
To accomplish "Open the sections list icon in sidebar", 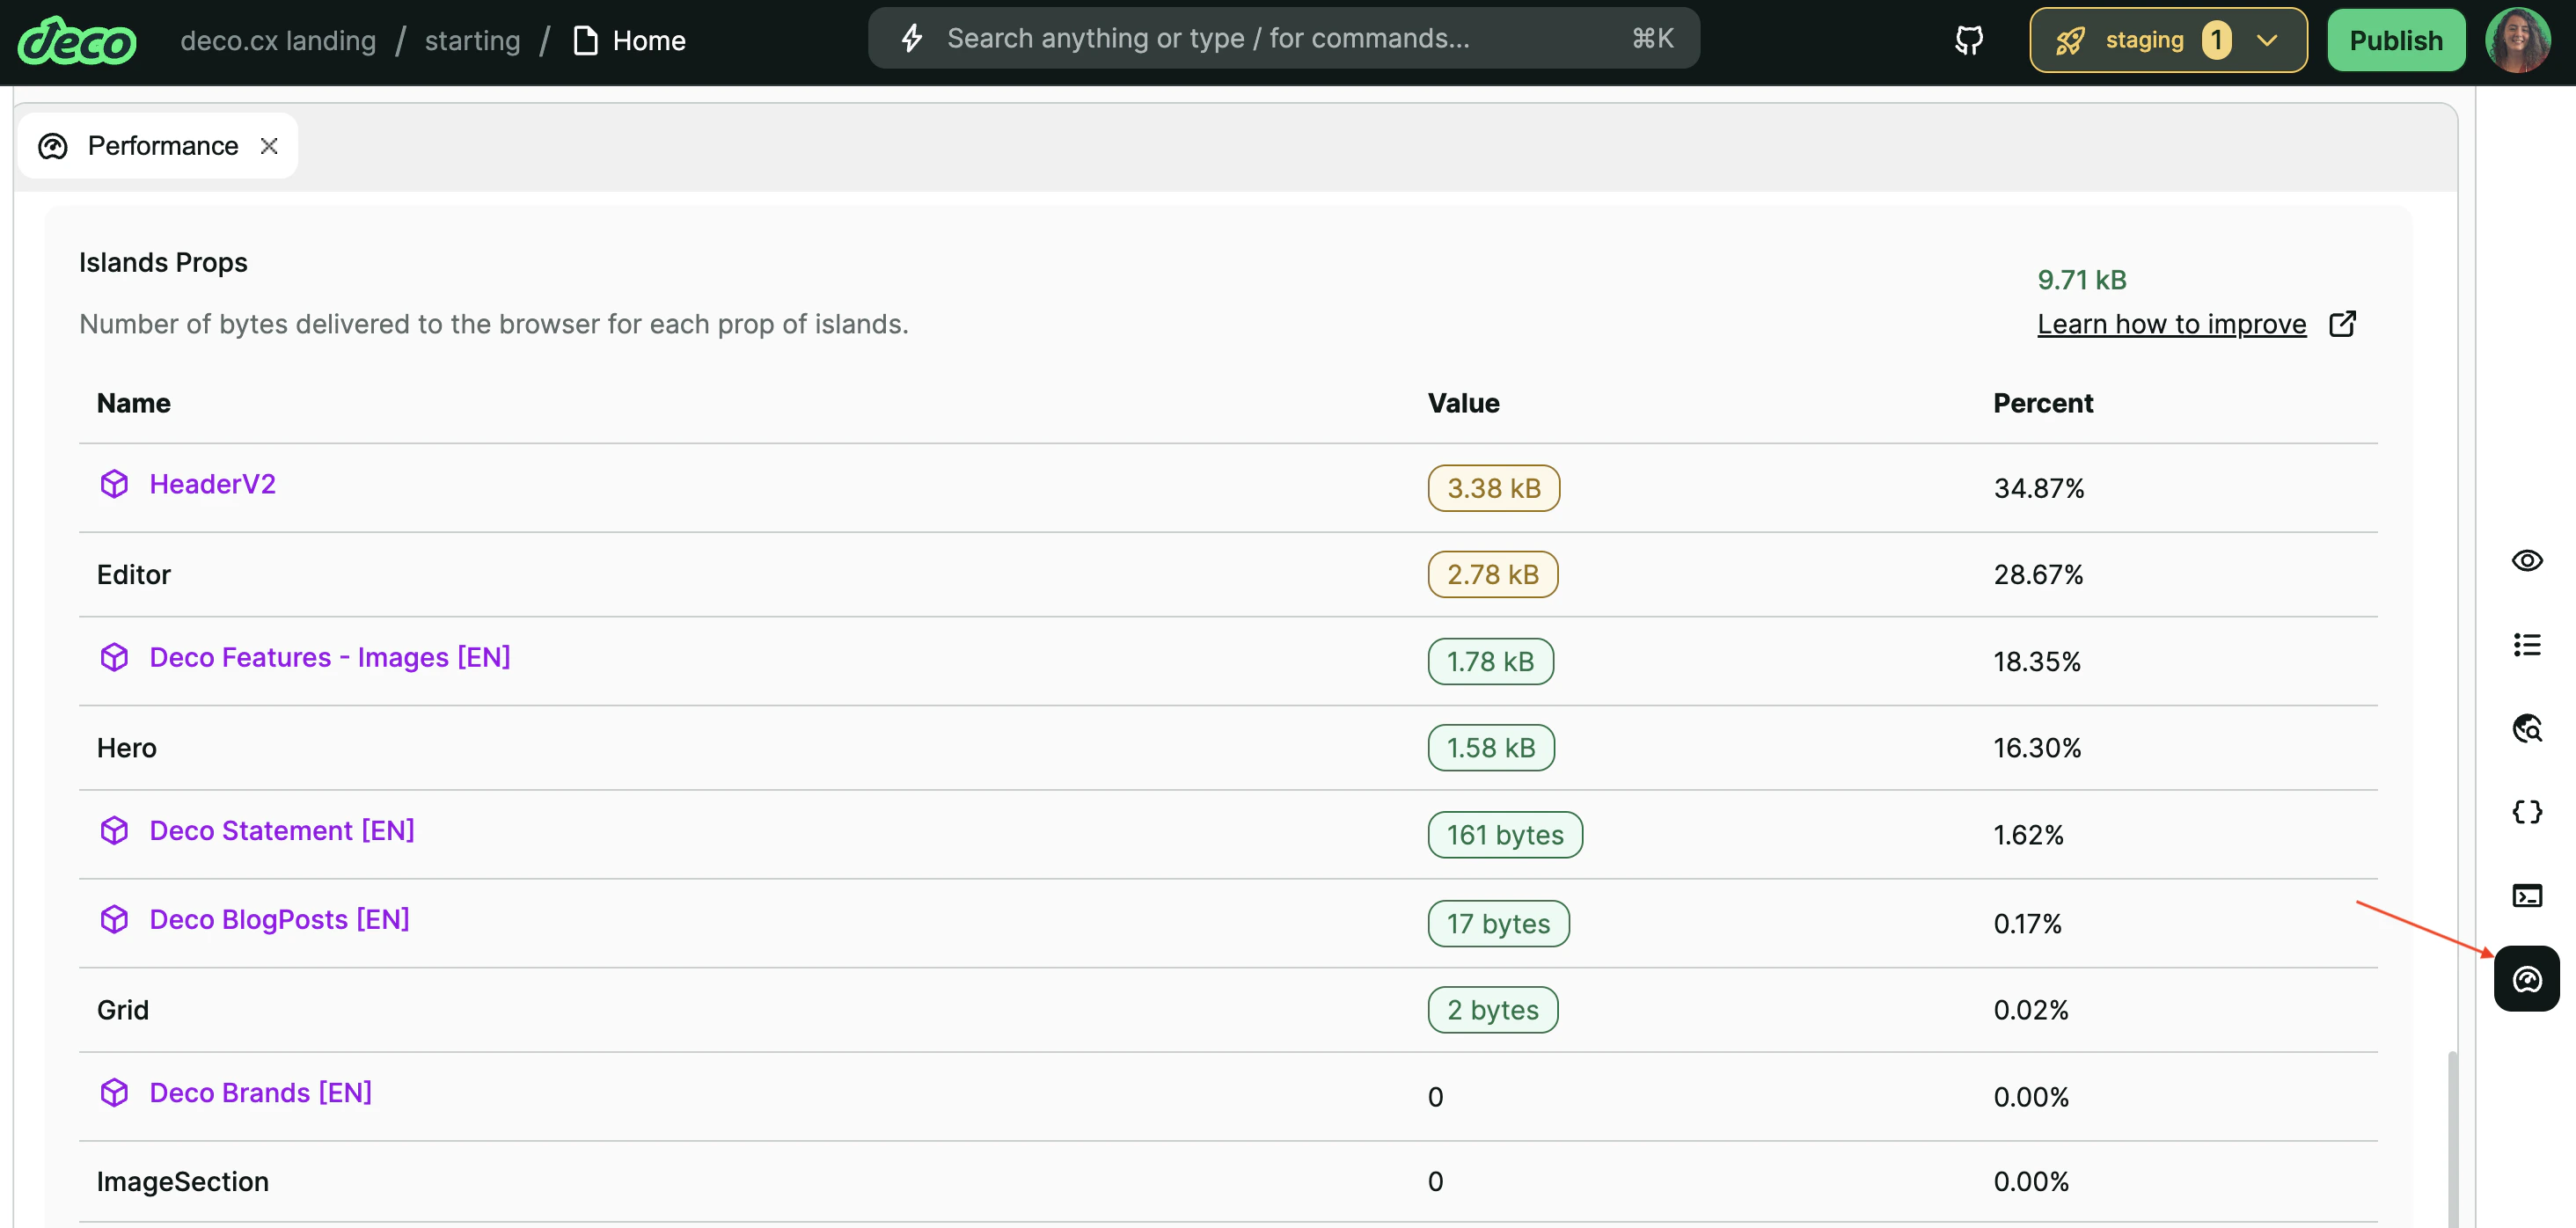I will point(2526,644).
